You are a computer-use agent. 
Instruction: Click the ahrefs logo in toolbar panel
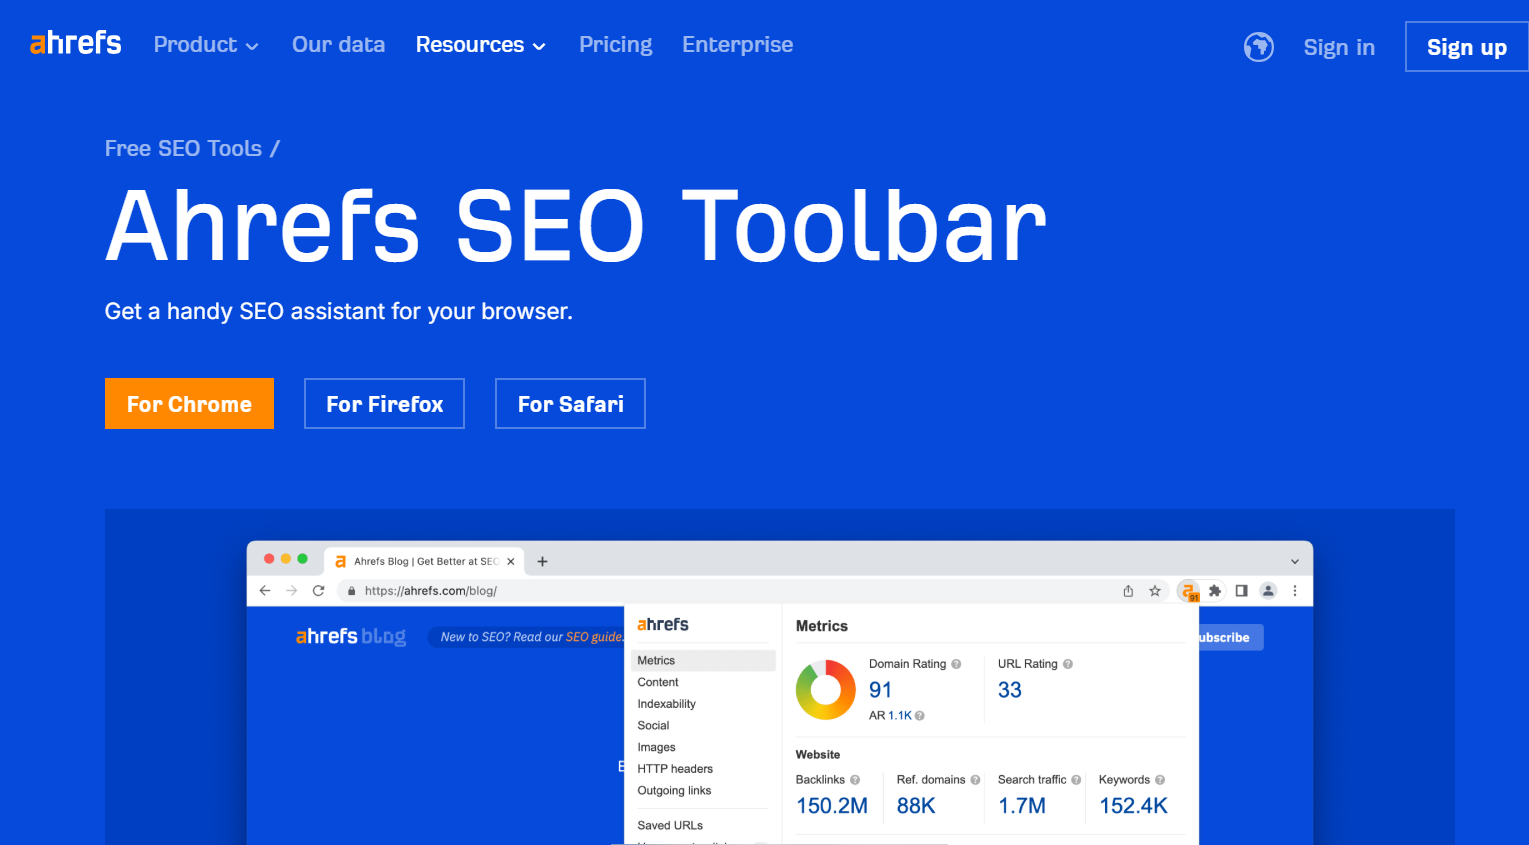[663, 624]
